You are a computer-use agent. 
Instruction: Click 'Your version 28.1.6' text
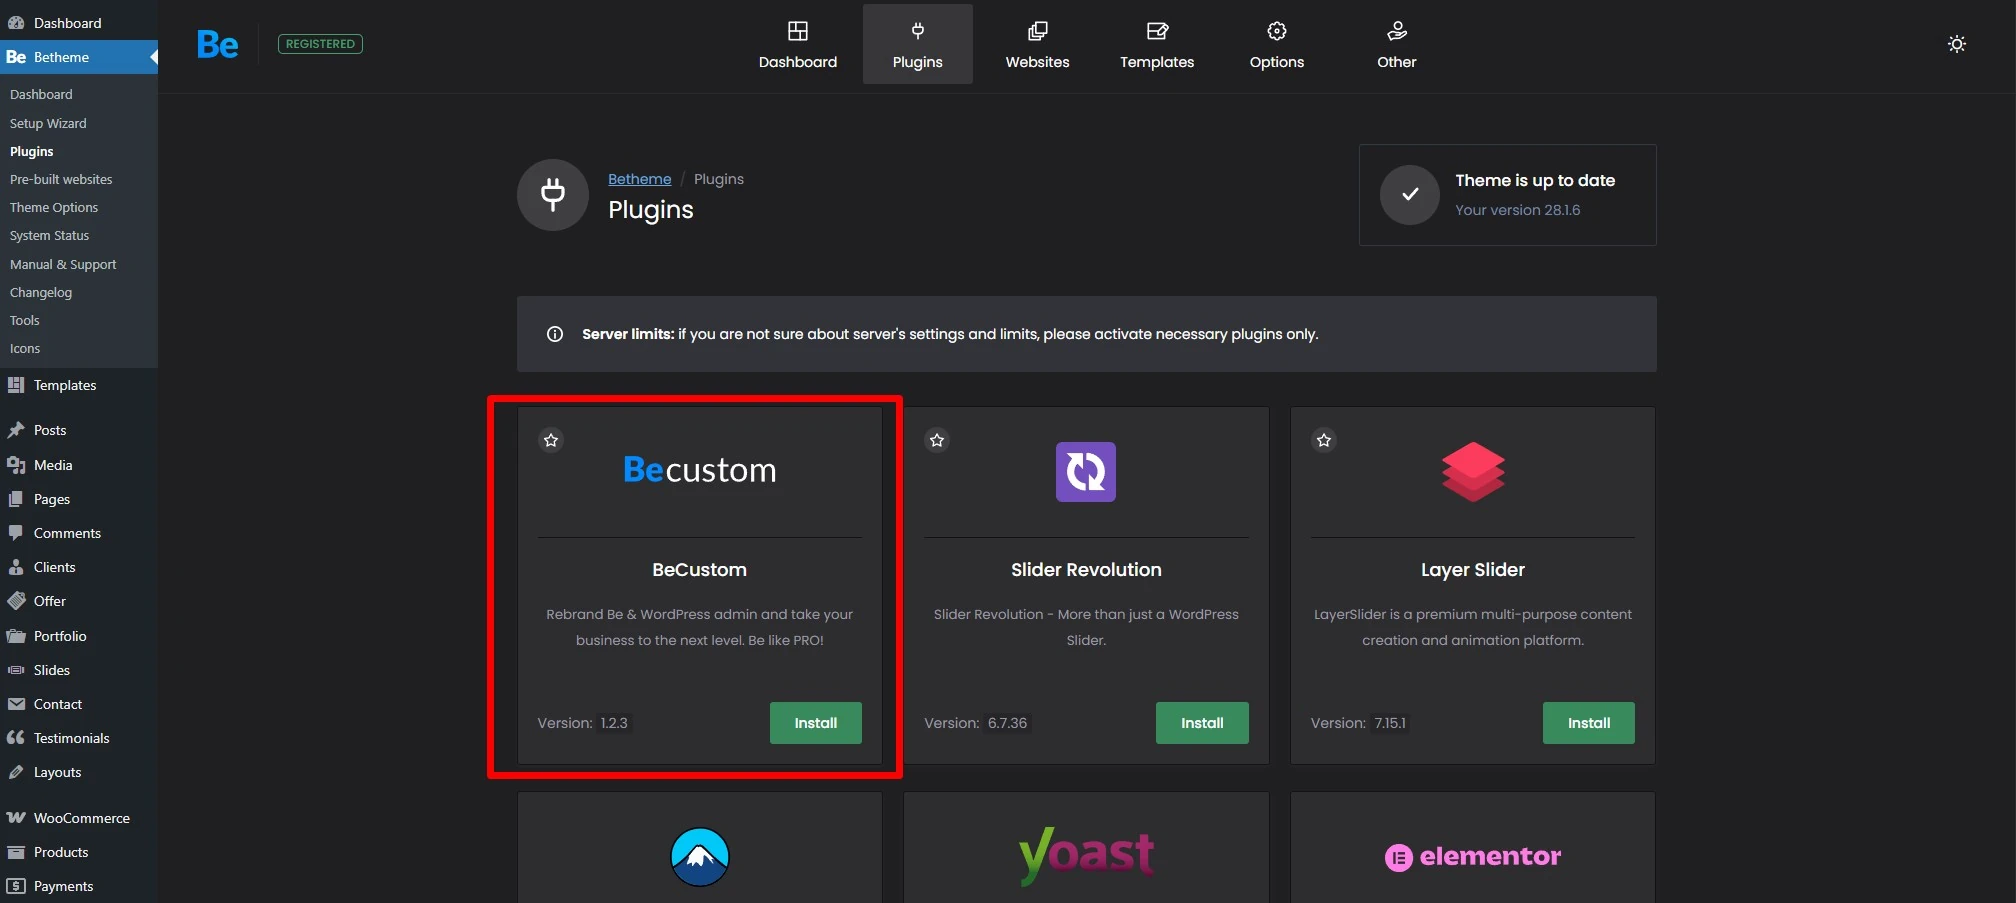click(x=1518, y=210)
